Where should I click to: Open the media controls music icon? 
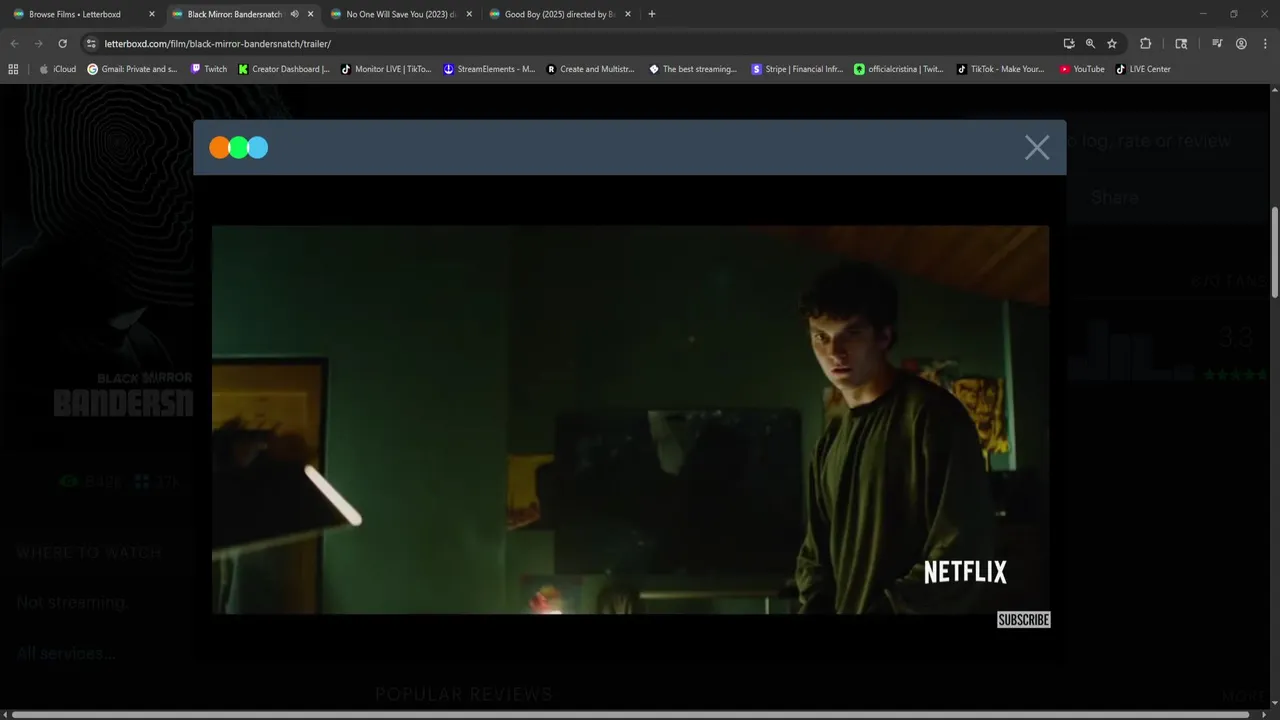1217,44
